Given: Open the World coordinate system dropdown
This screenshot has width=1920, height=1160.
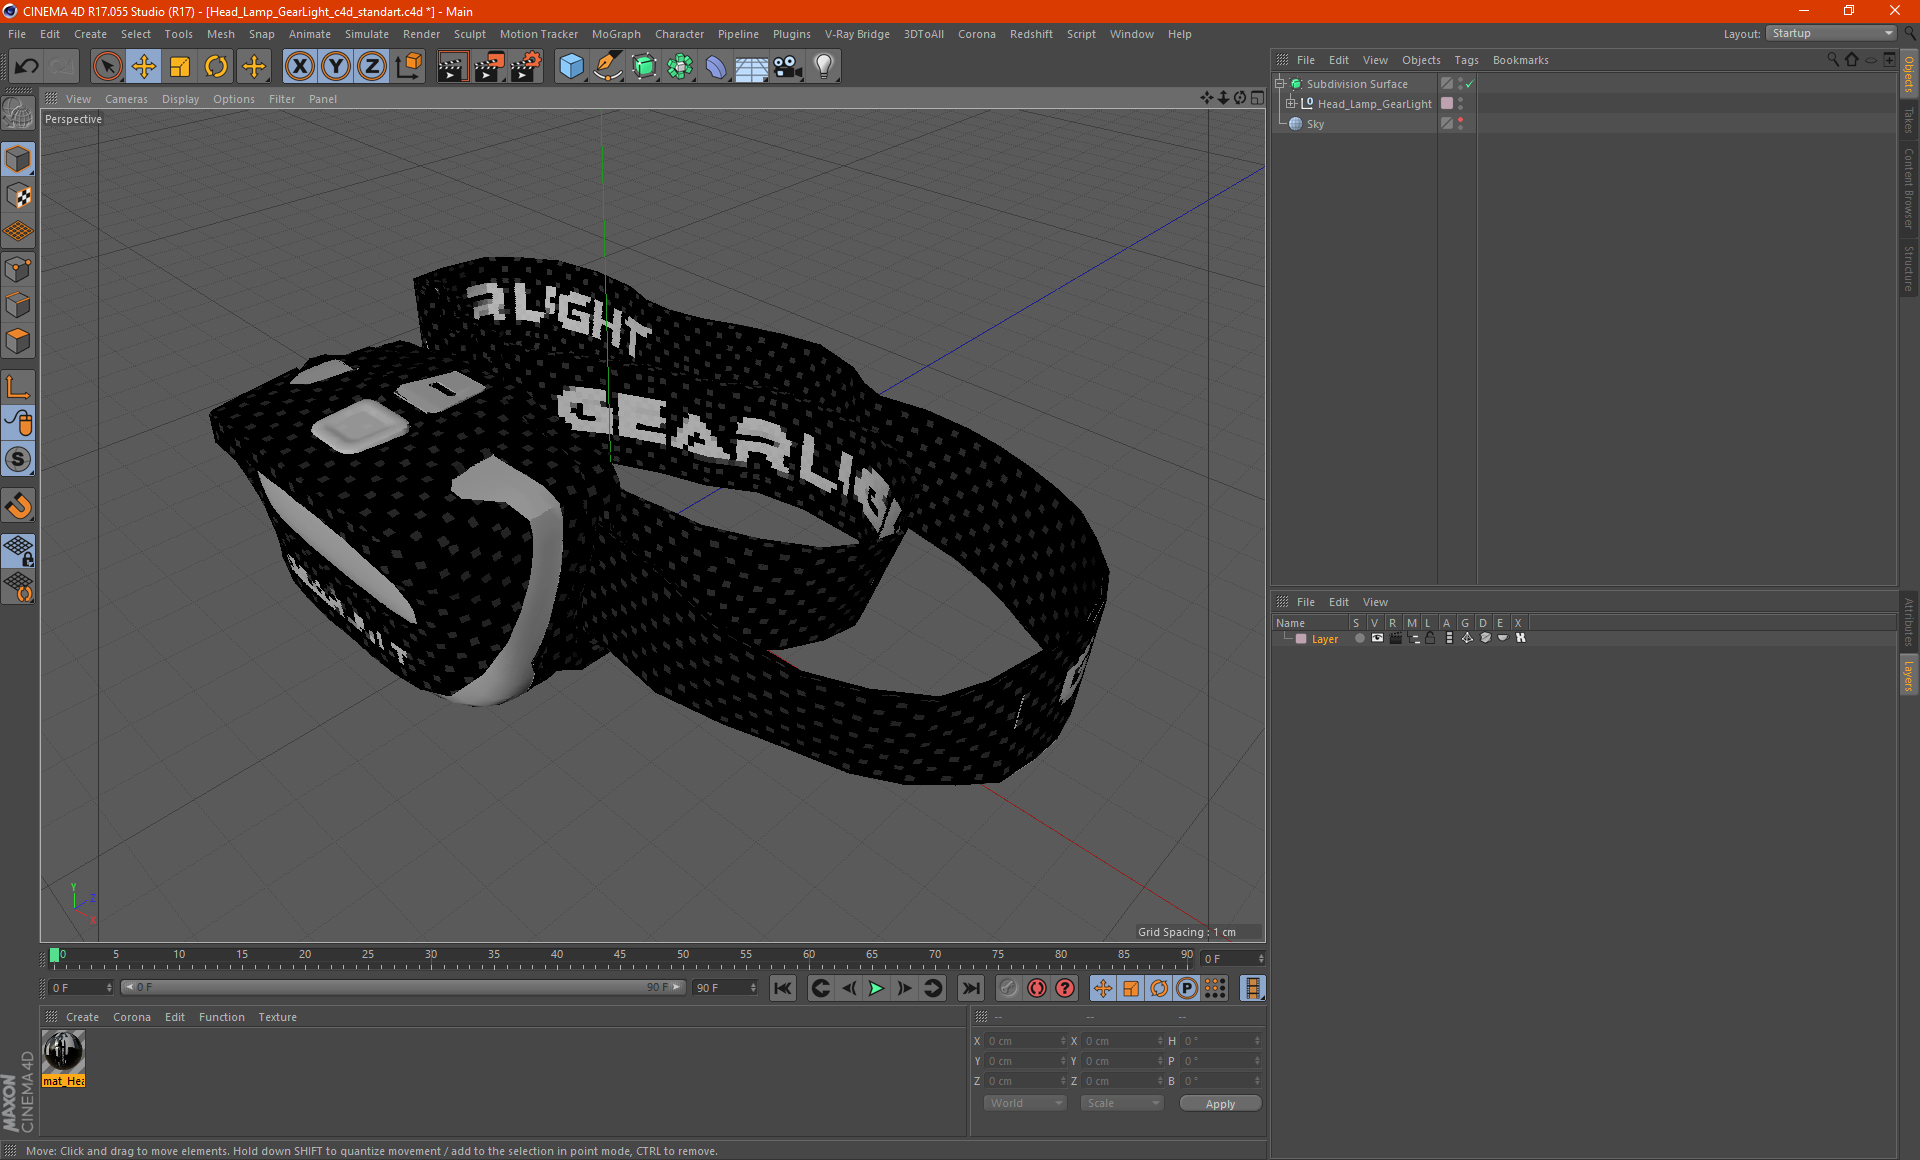Looking at the screenshot, I should coord(1025,1103).
